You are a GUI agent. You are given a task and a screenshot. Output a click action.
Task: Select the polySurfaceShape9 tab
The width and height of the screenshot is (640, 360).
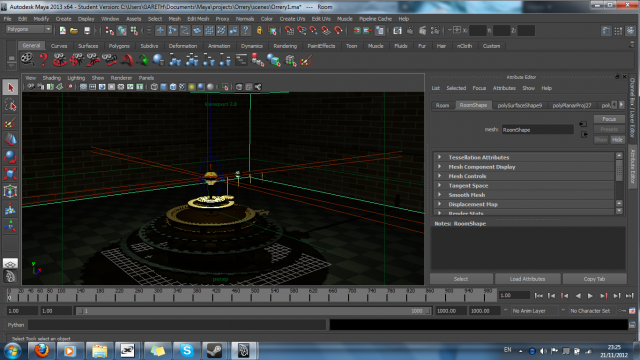tap(520, 105)
